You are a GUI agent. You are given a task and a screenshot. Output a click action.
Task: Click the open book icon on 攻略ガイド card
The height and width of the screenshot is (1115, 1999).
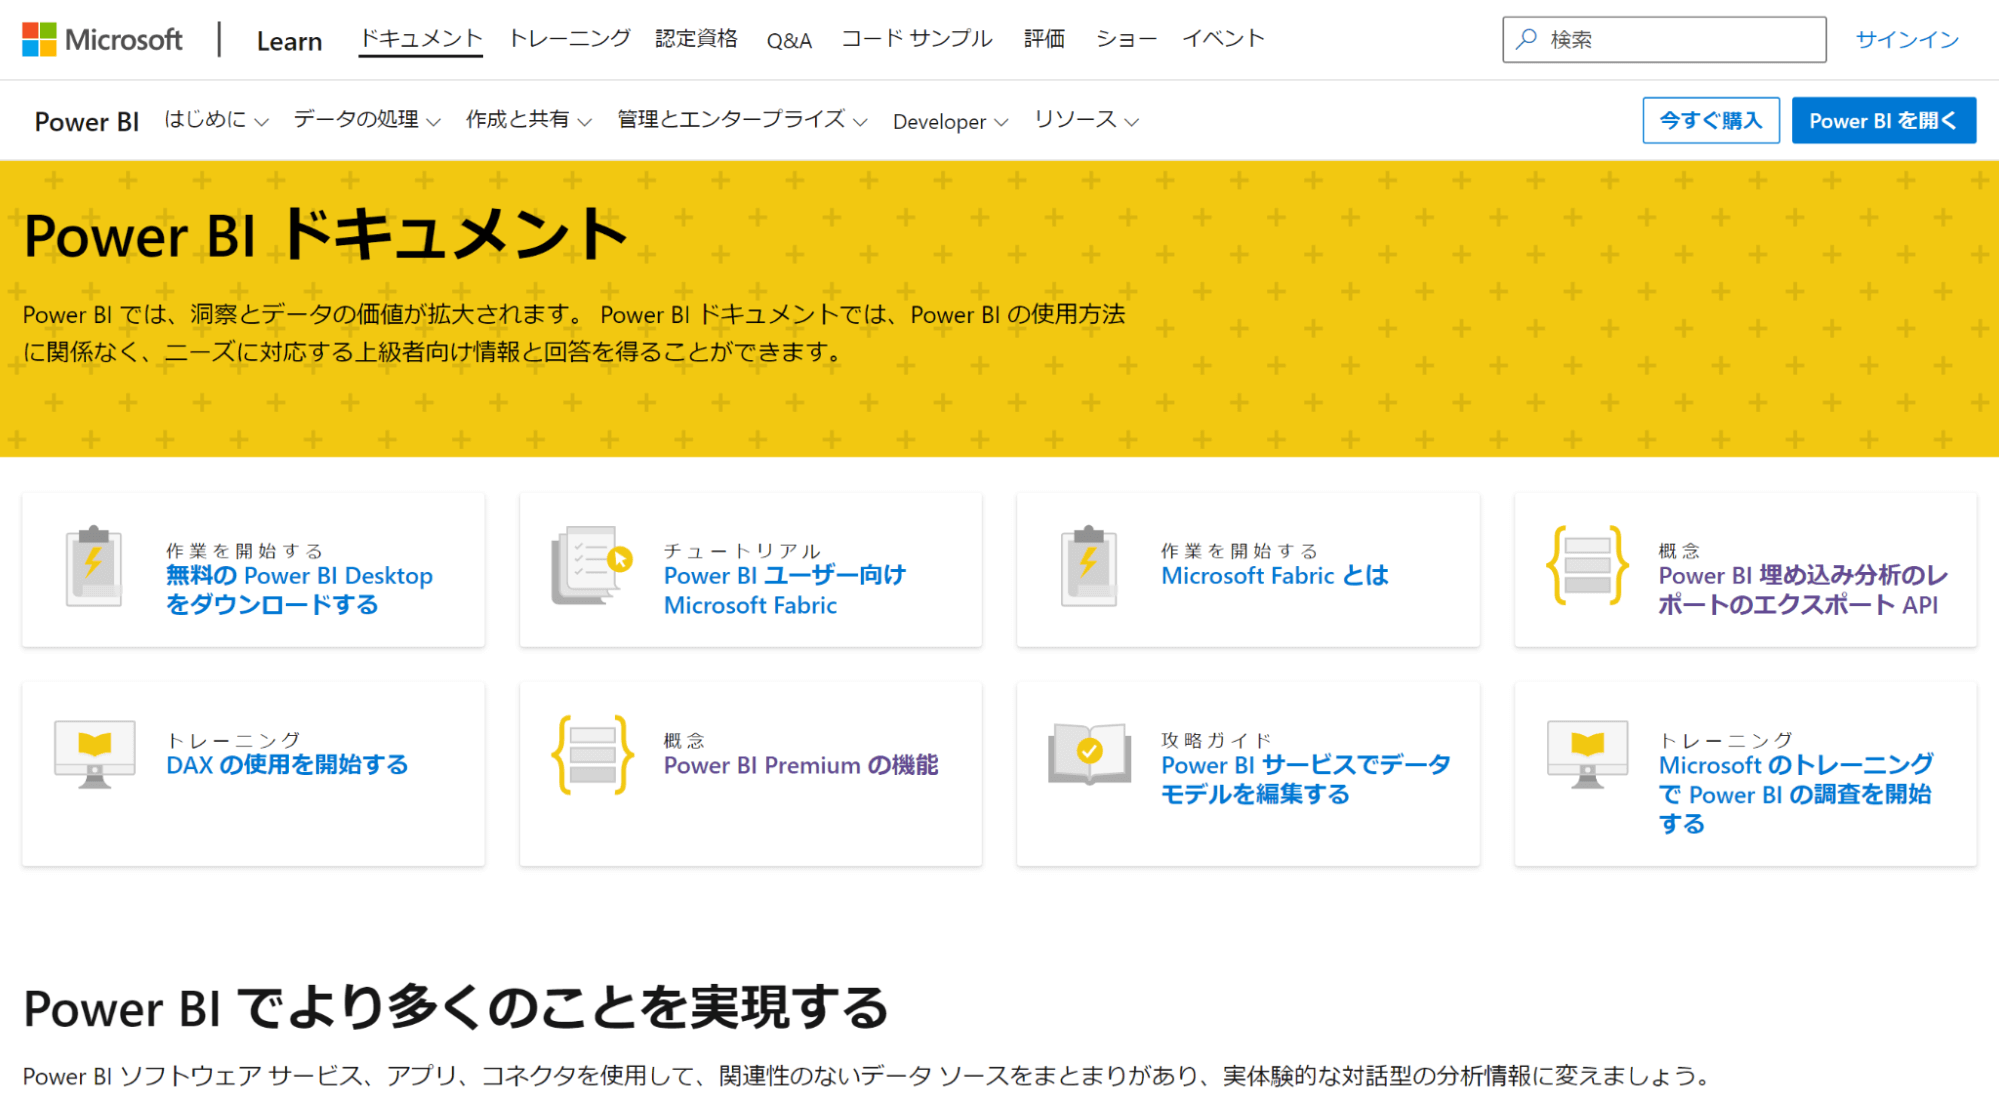tap(1089, 754)
